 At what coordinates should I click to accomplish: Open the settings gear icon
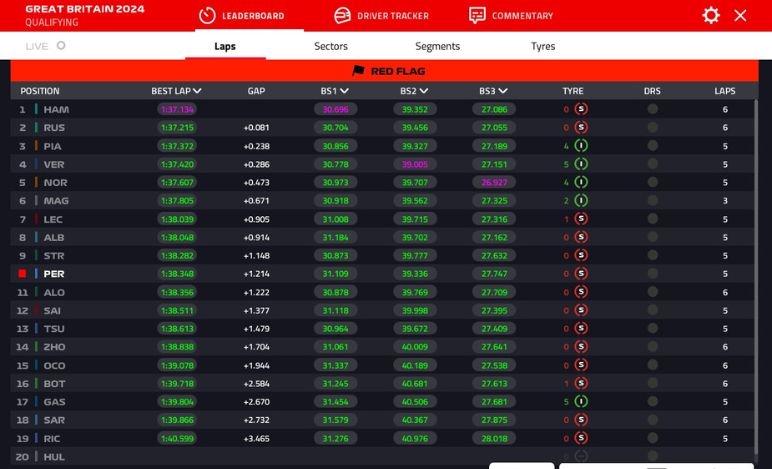coord(711,15)
